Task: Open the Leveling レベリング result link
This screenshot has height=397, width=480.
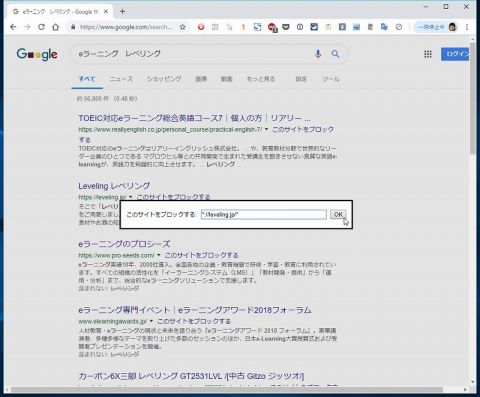Action: pos(114,186)
